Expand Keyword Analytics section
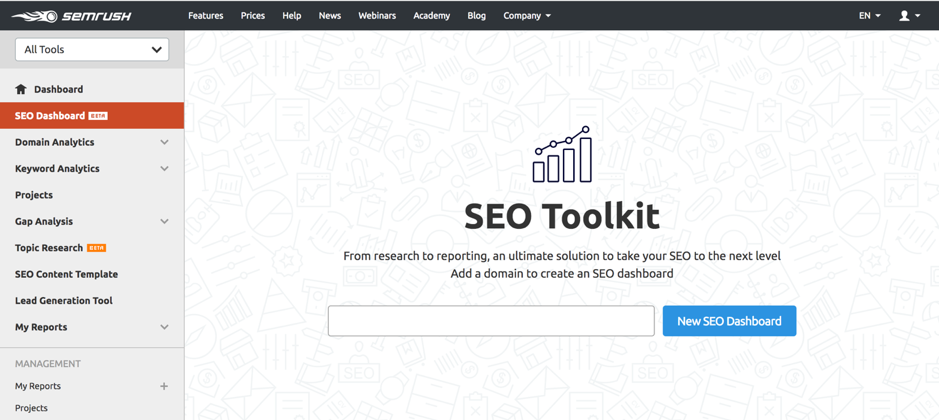 (164, 169)
